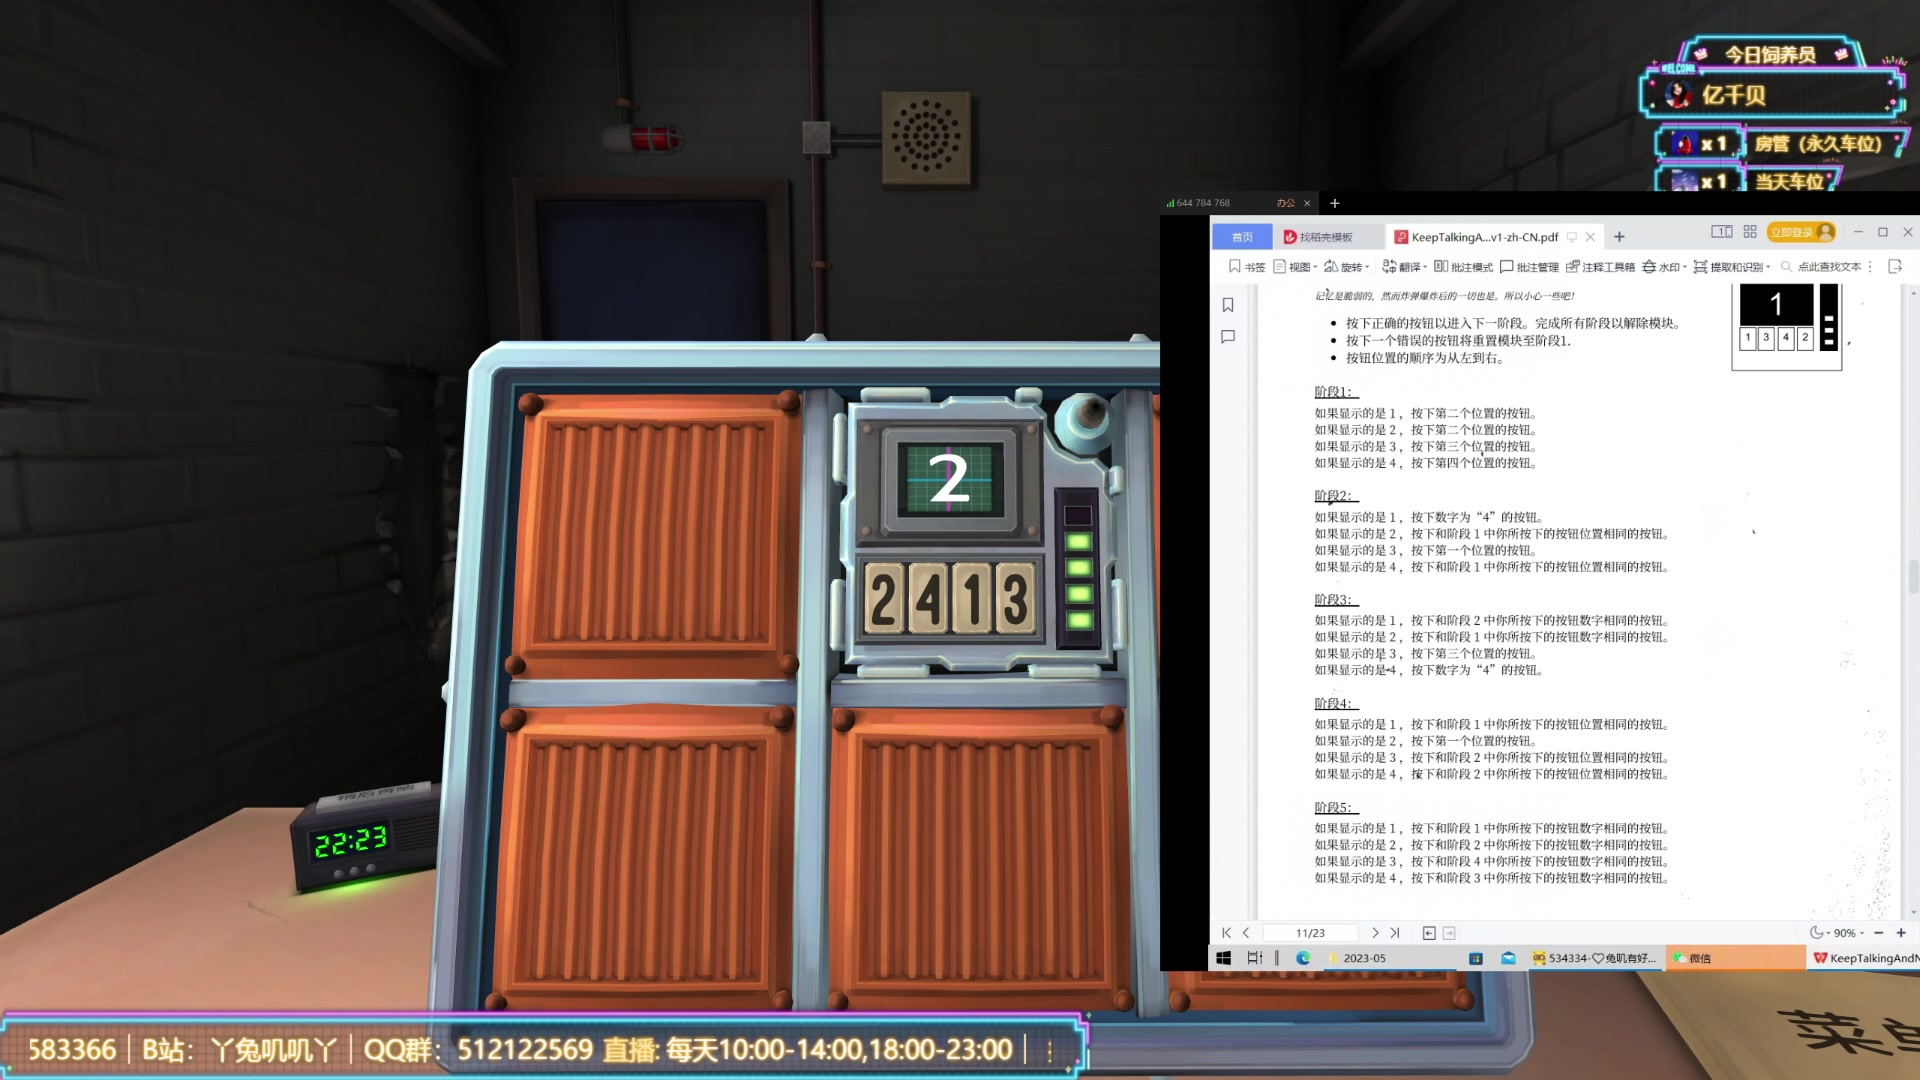Select the 办公 tab in the black title bar

[x=1285, y=203]
